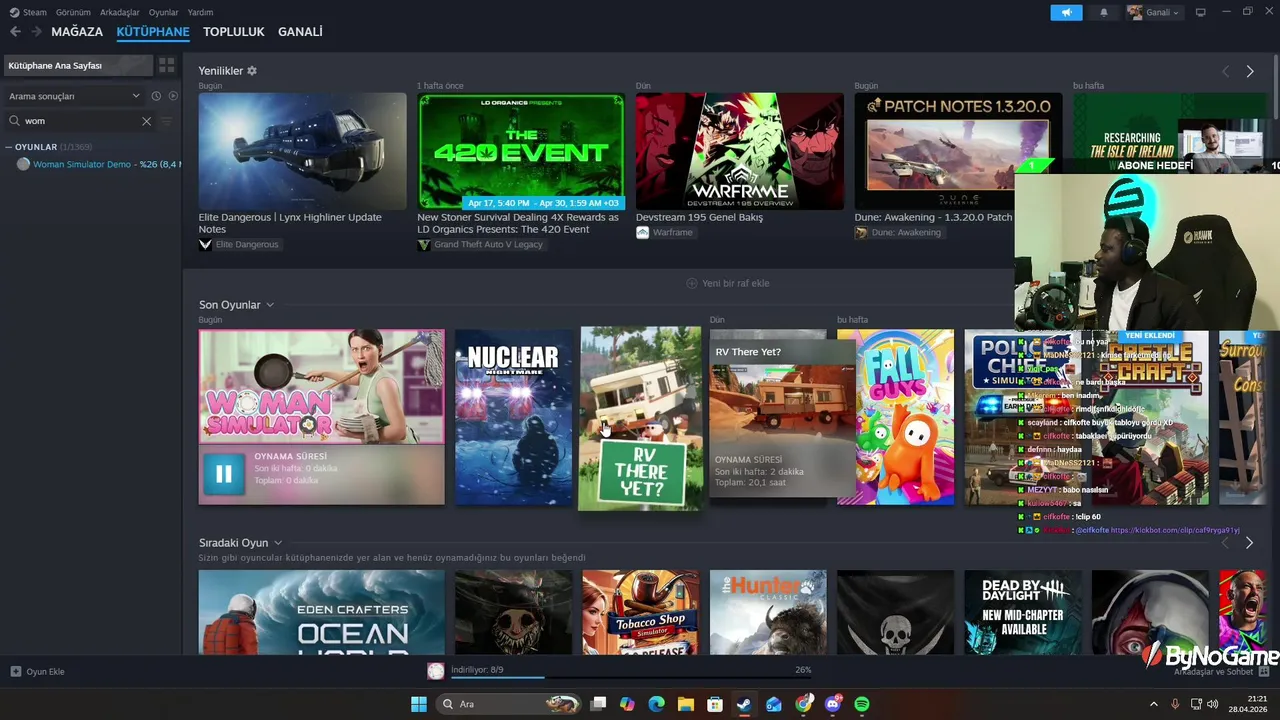This screenshot has height=720, width=1280.
Task: Open the Arkadaşlar menu
Action: pos(120,12)
